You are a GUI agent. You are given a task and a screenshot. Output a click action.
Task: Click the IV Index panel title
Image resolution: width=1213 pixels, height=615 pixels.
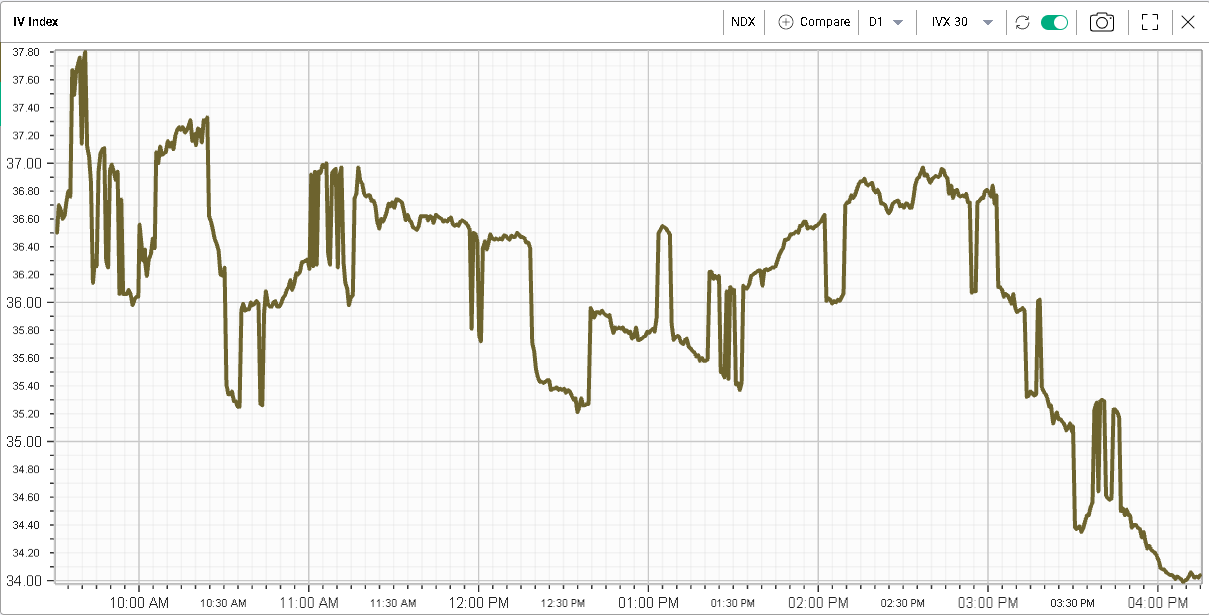click(x=35, y=22)
